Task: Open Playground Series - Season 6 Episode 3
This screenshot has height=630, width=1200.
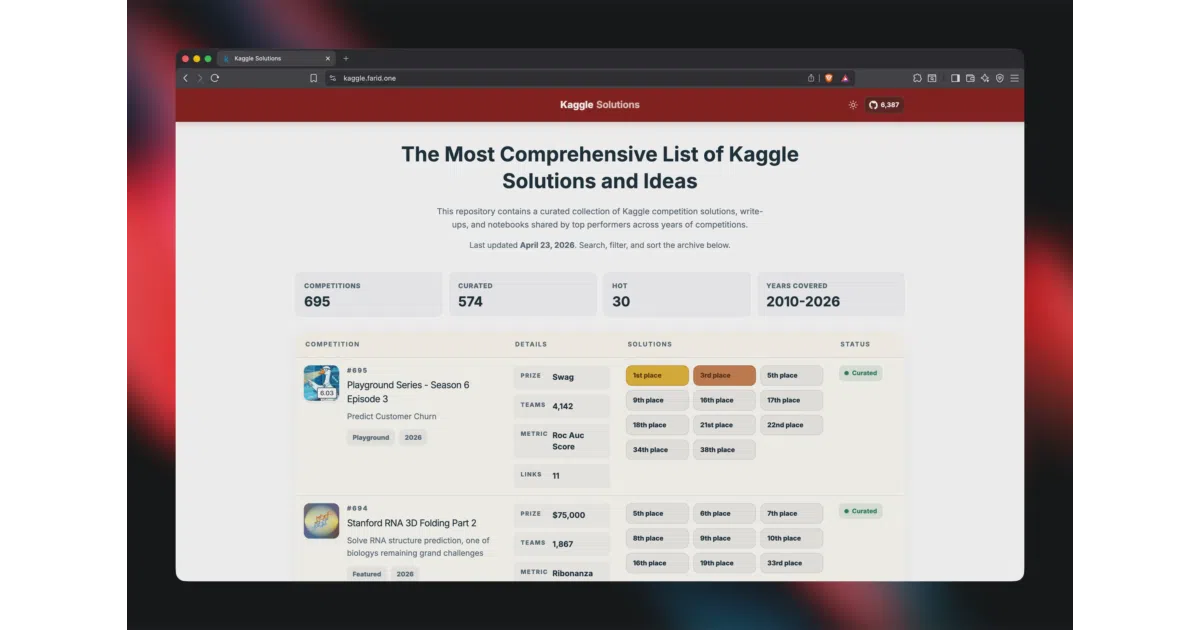Action: 408,392
